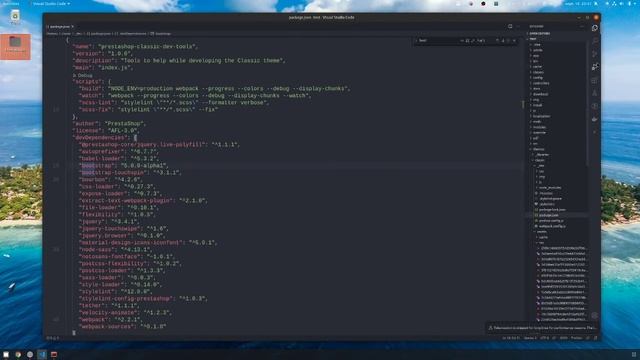Select the highlighted folder on the desktop

point(15,47)
